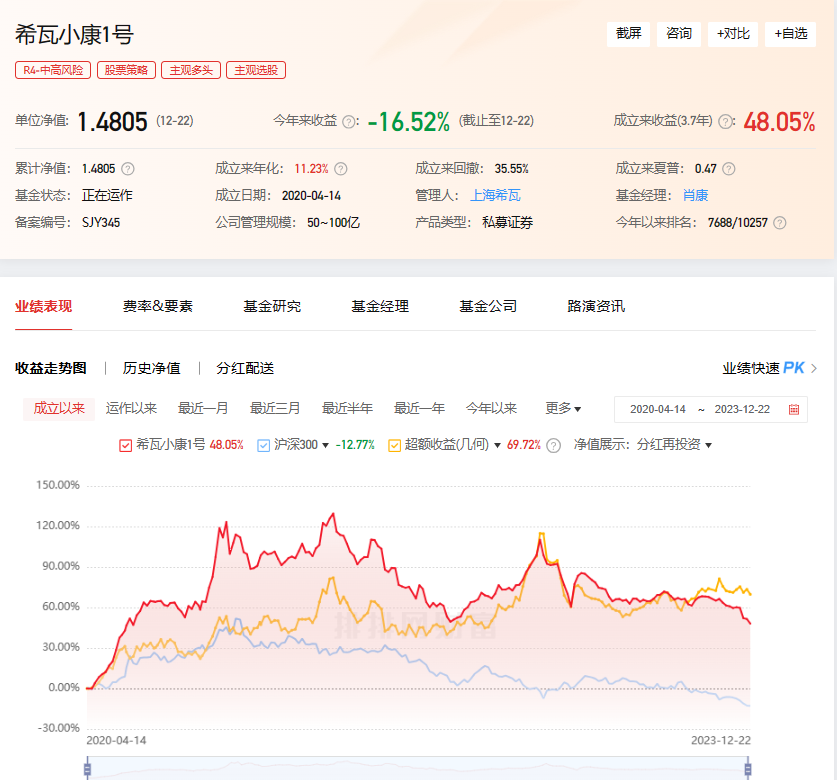This screenshot has height=780, width=837.
Task: Click R4-中高风险 tag
Action: [x=53, y=70]
